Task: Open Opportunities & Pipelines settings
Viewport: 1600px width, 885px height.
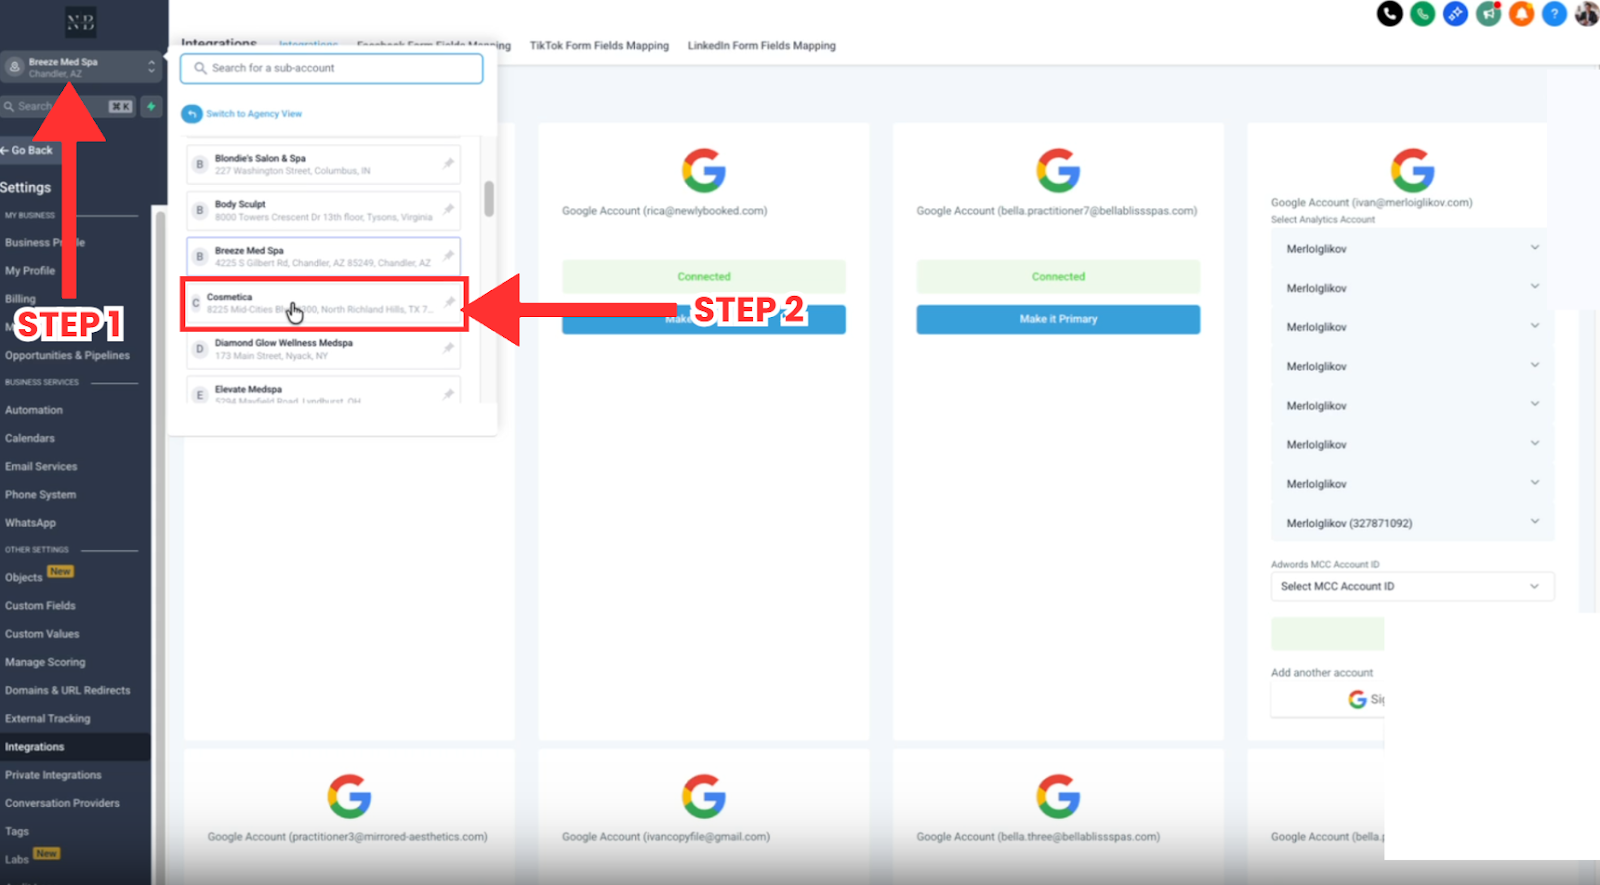Action: point(67,356)
